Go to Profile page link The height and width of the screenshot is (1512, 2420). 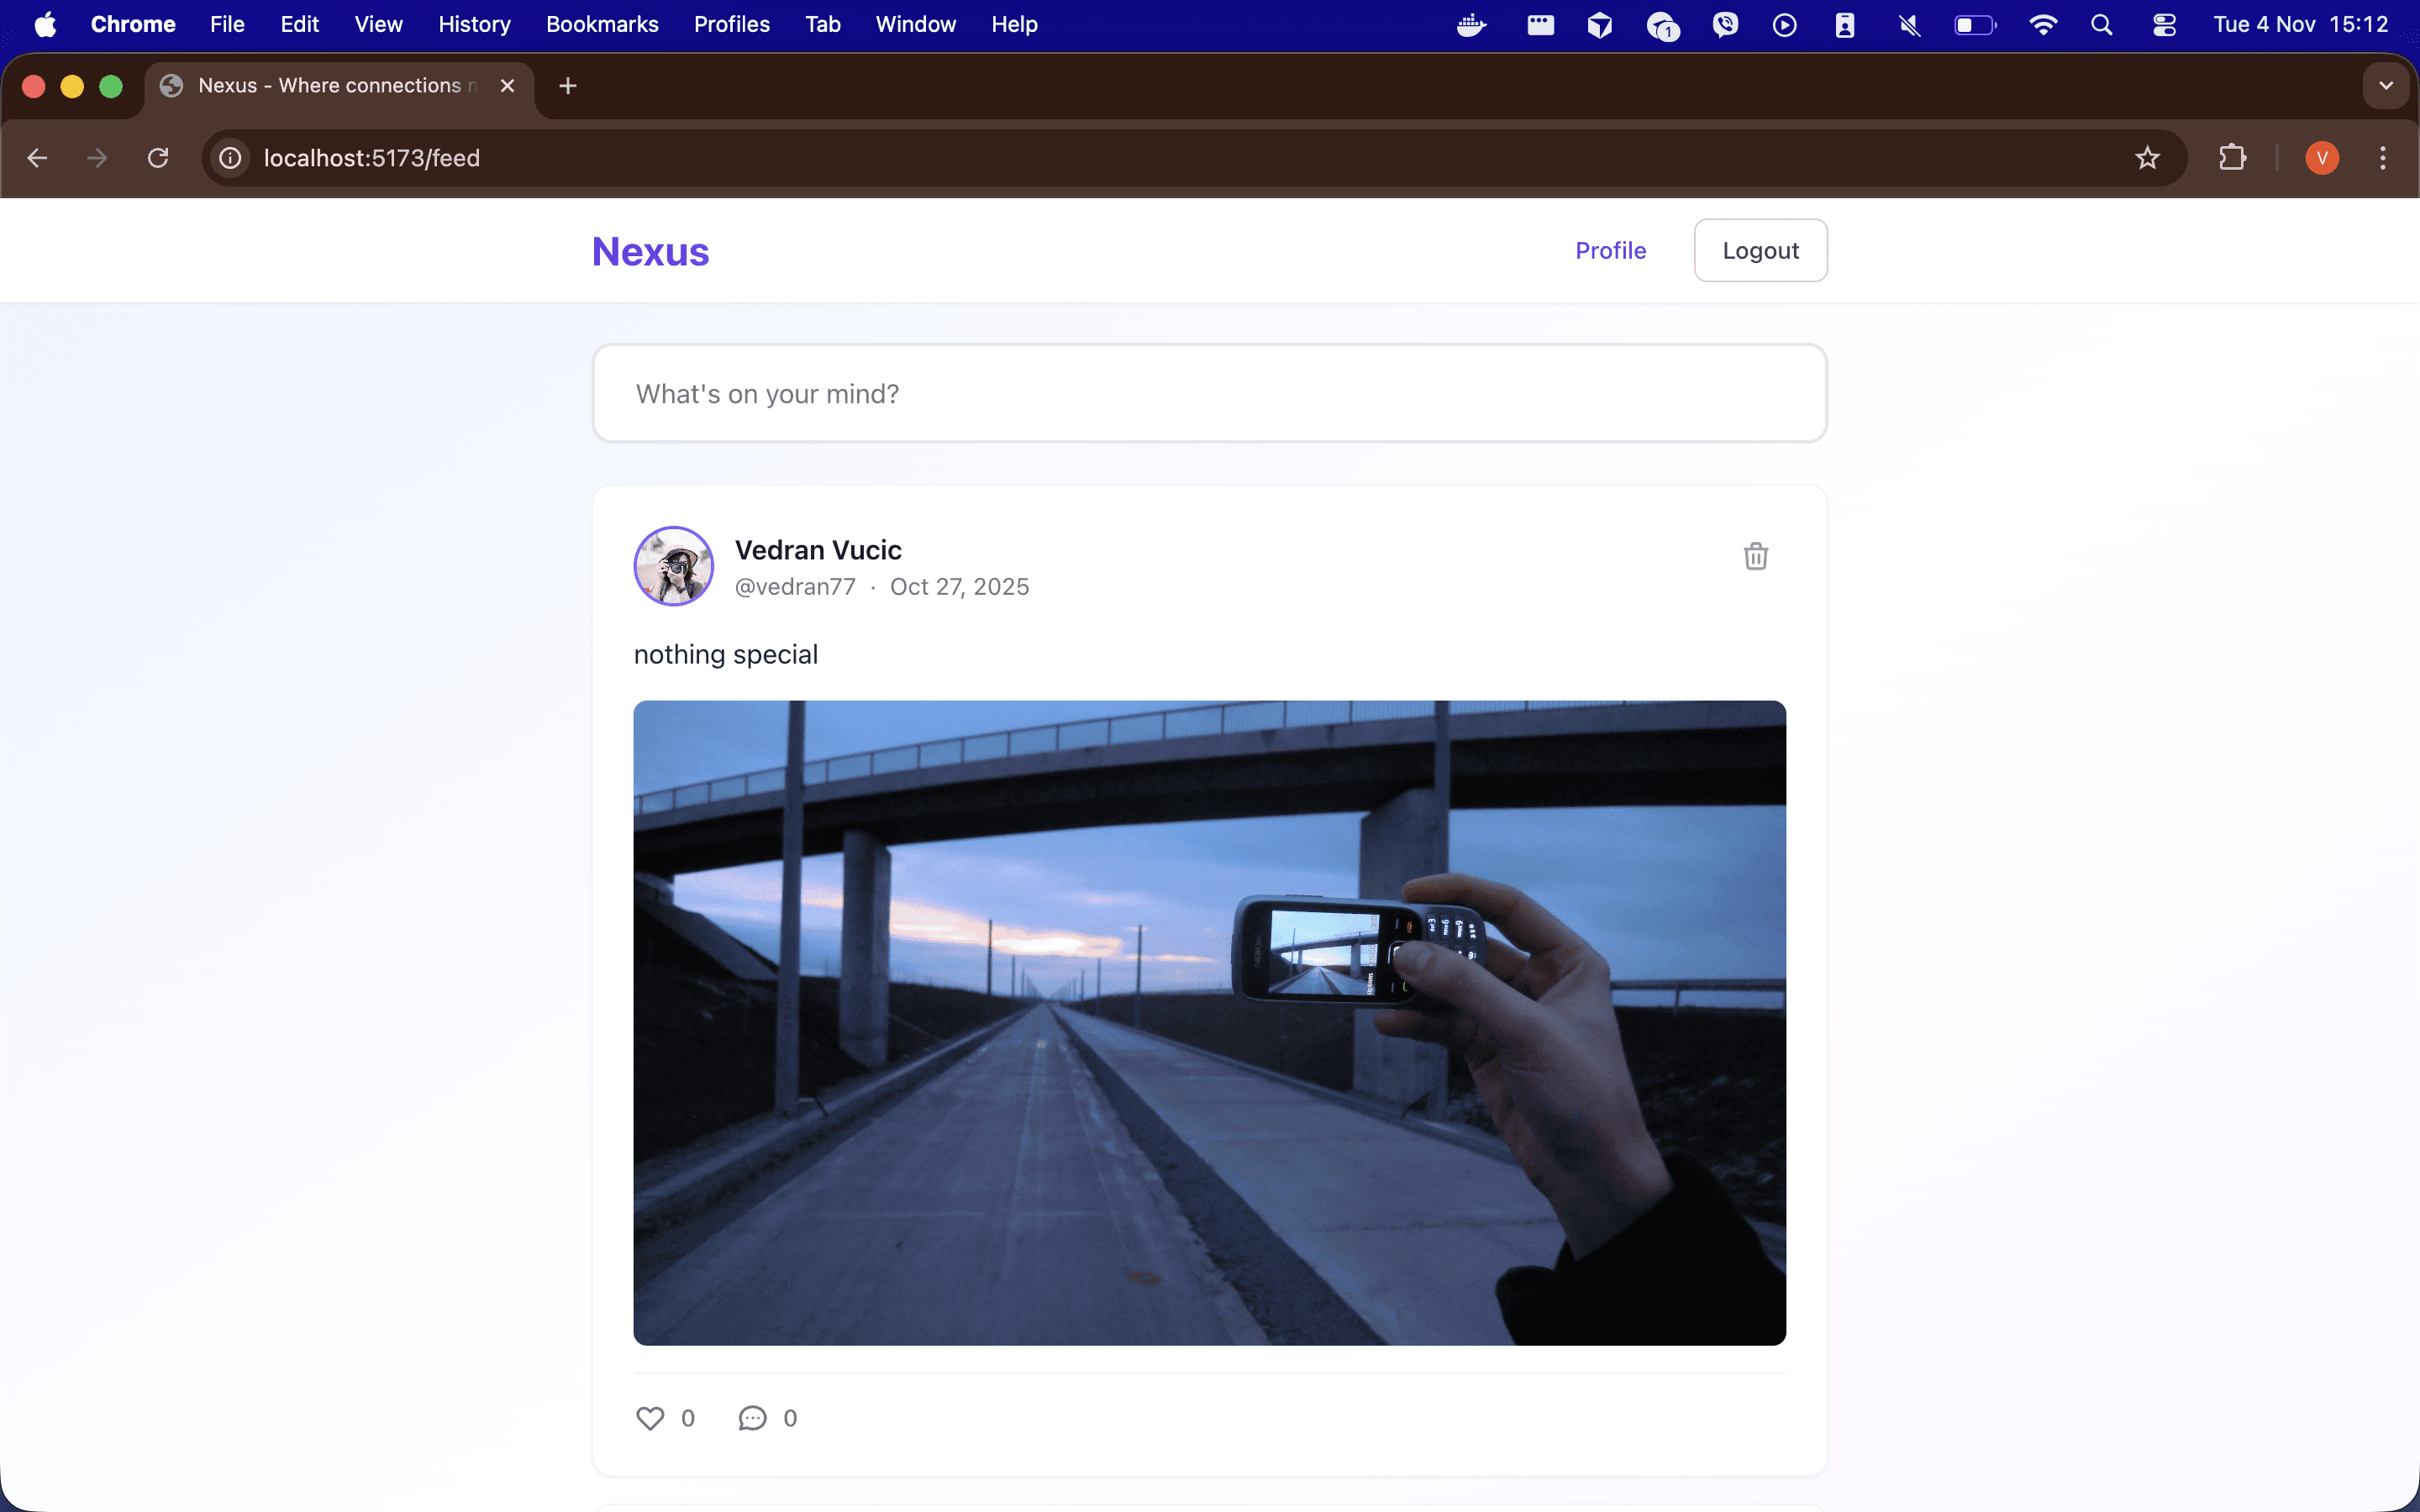point(1610,251)
